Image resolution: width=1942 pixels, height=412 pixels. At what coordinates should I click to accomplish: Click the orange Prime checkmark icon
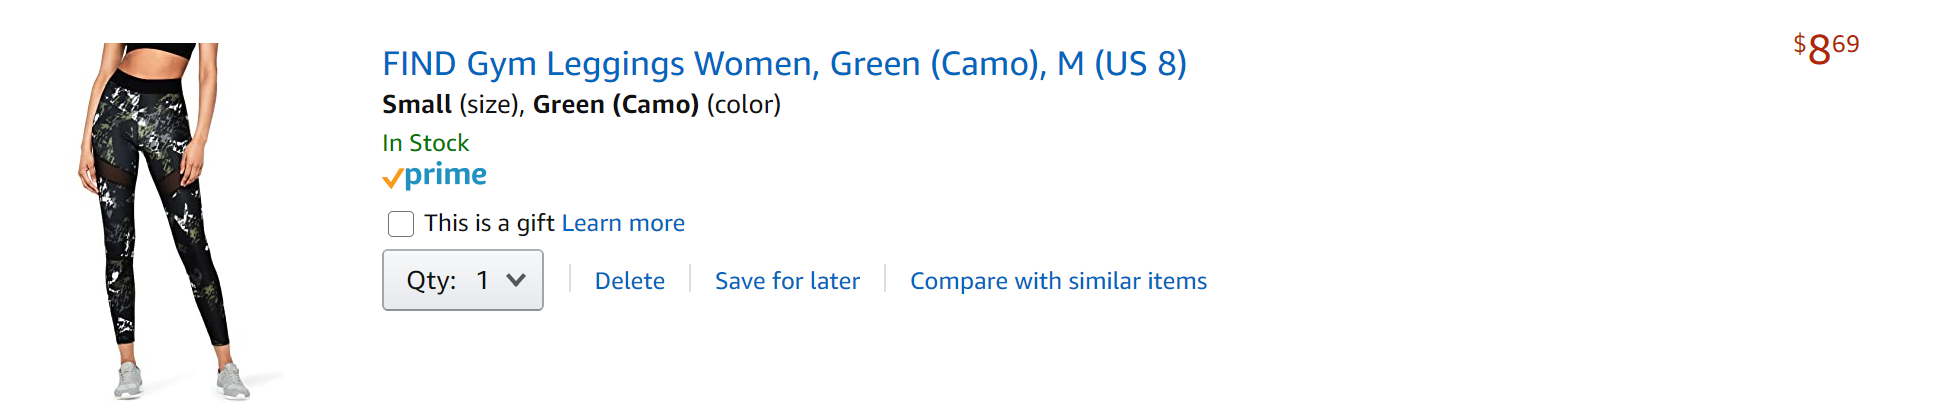tap(392, 179)
